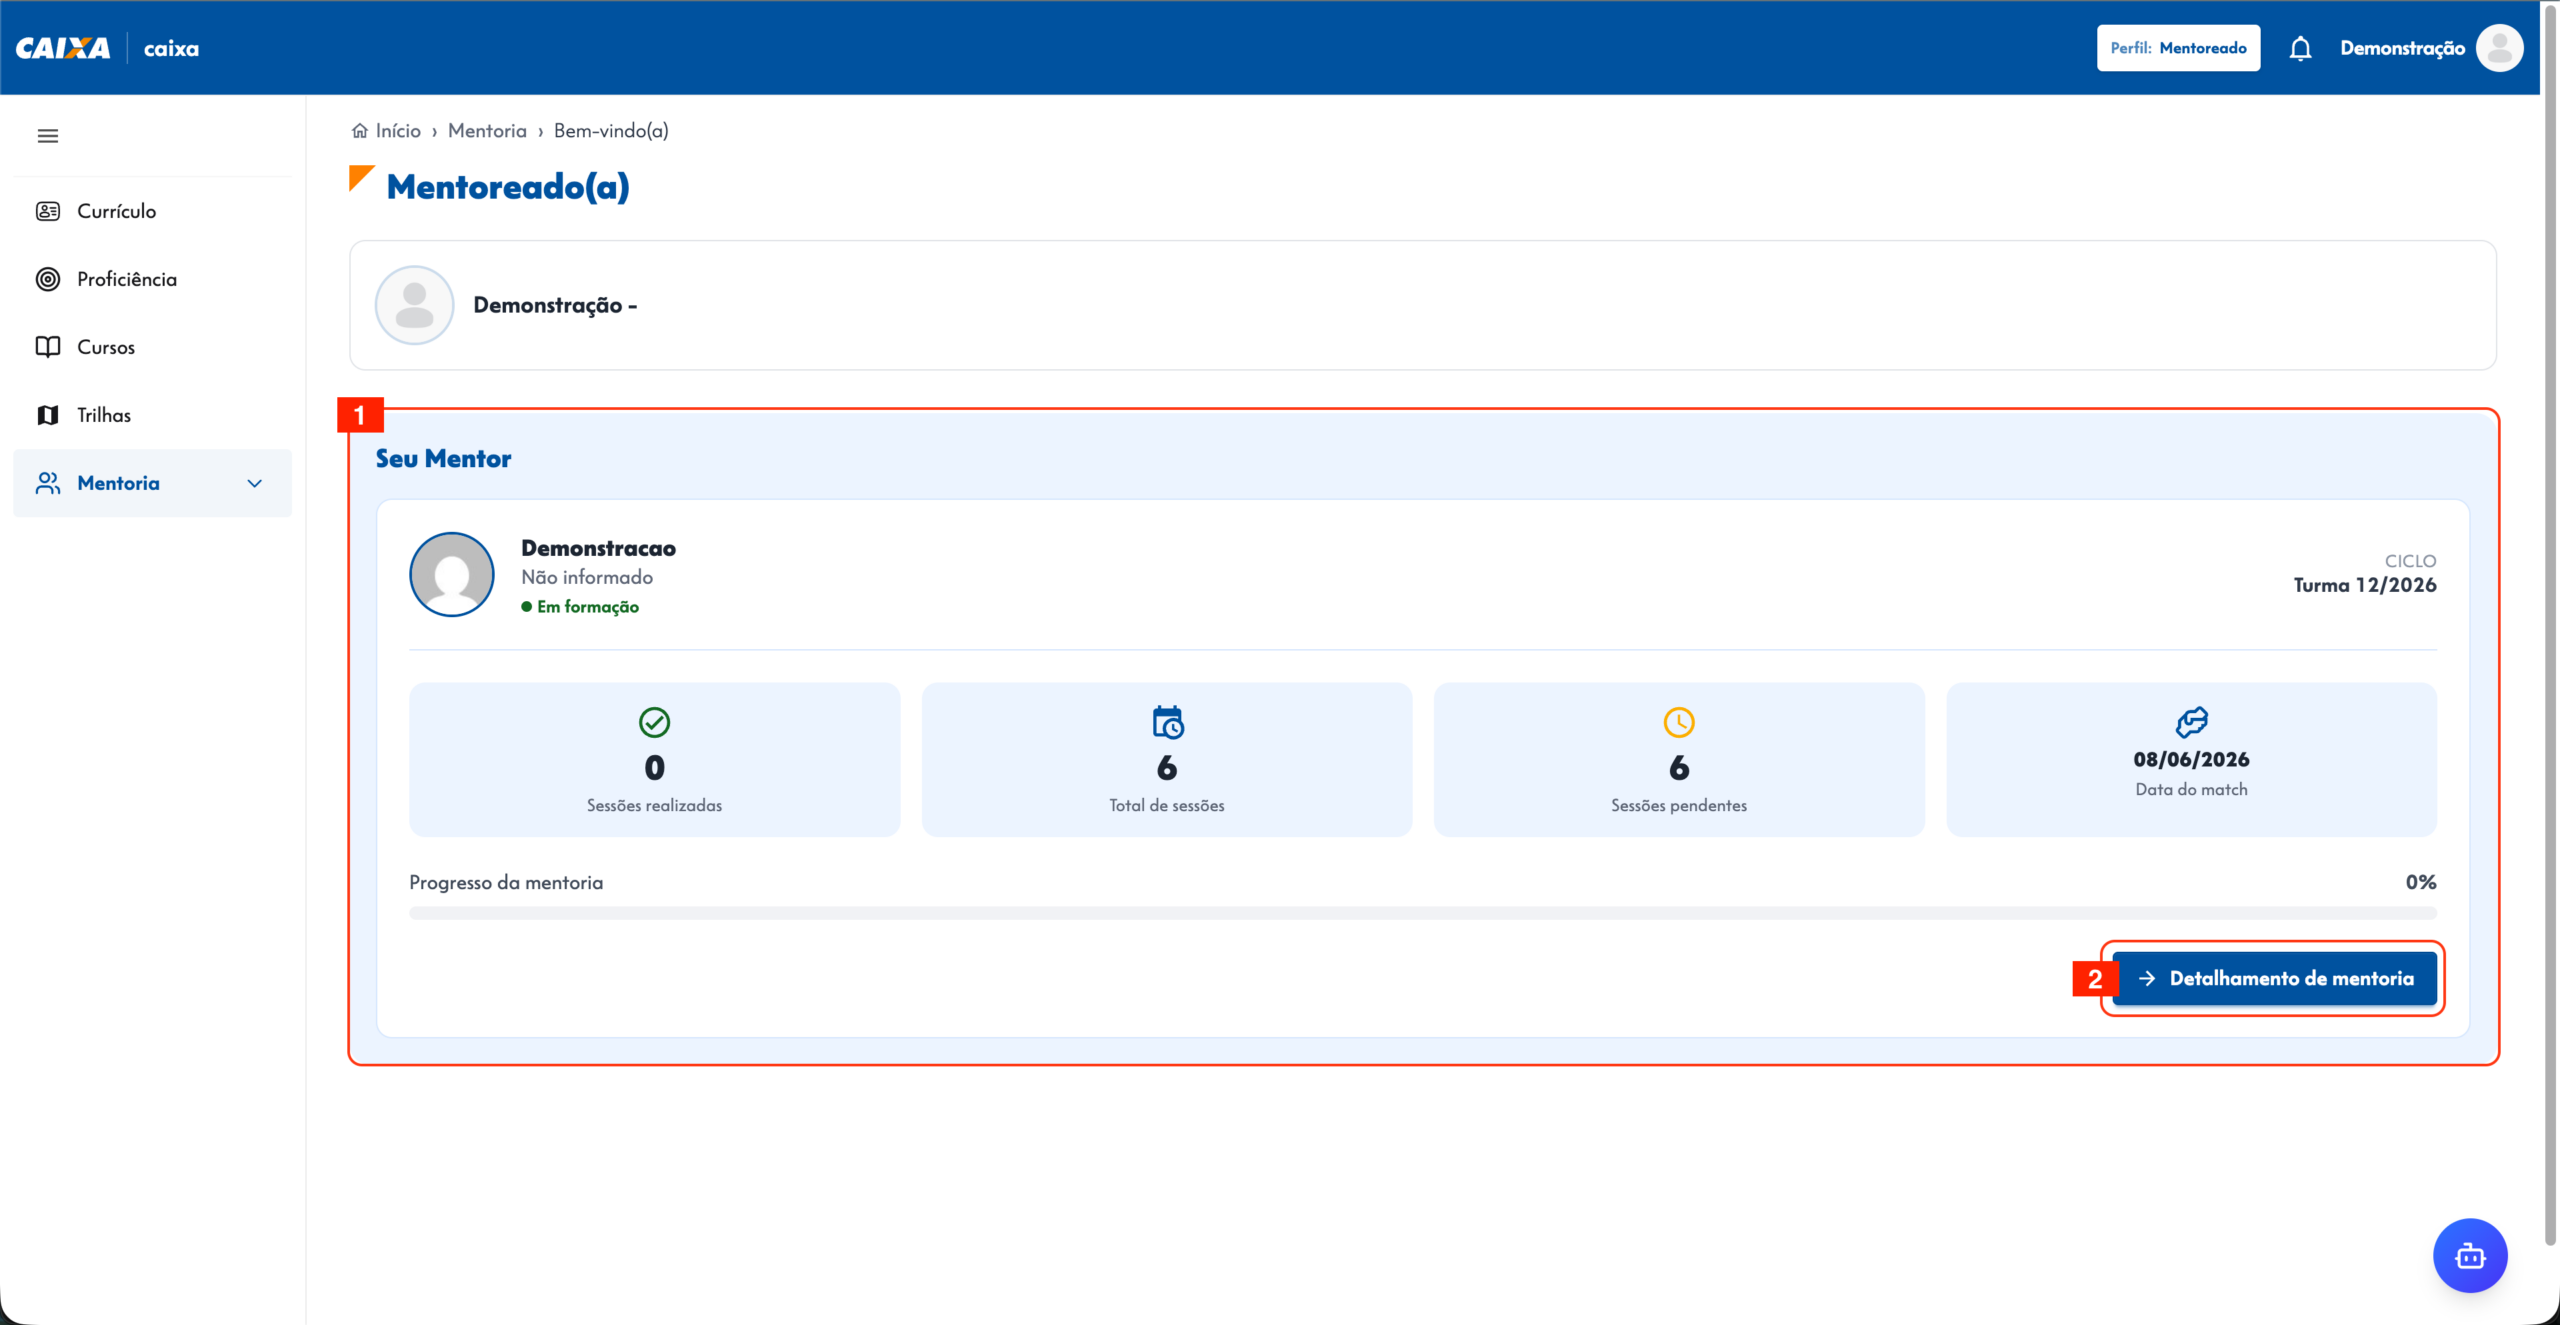Click the Não informado text
Image resolution: width=2560 pixels, height=1325 pixels.
(x=587, y=578)
